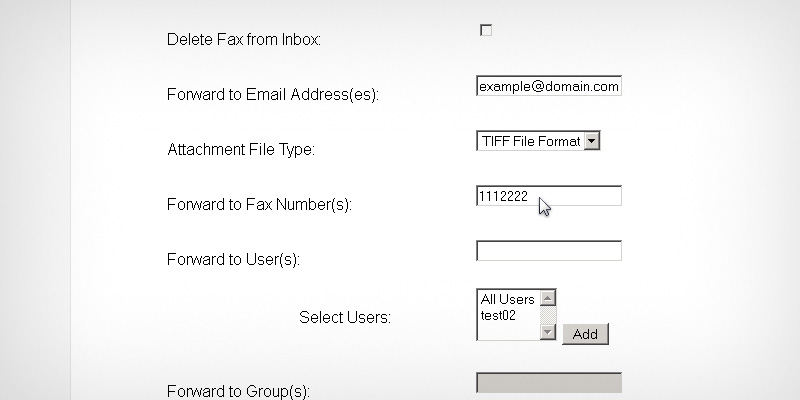800x400 pixels.
Task: Click the "Select Users:" label
Action: coord(344,318)
